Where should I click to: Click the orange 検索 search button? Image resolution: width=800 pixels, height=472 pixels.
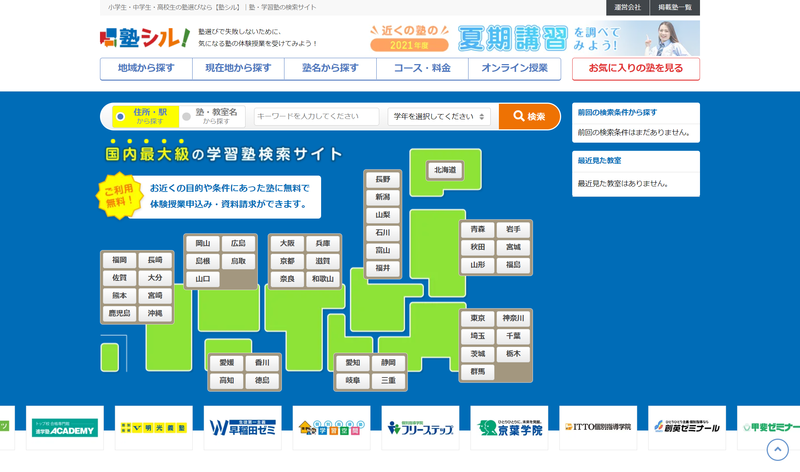529,116
